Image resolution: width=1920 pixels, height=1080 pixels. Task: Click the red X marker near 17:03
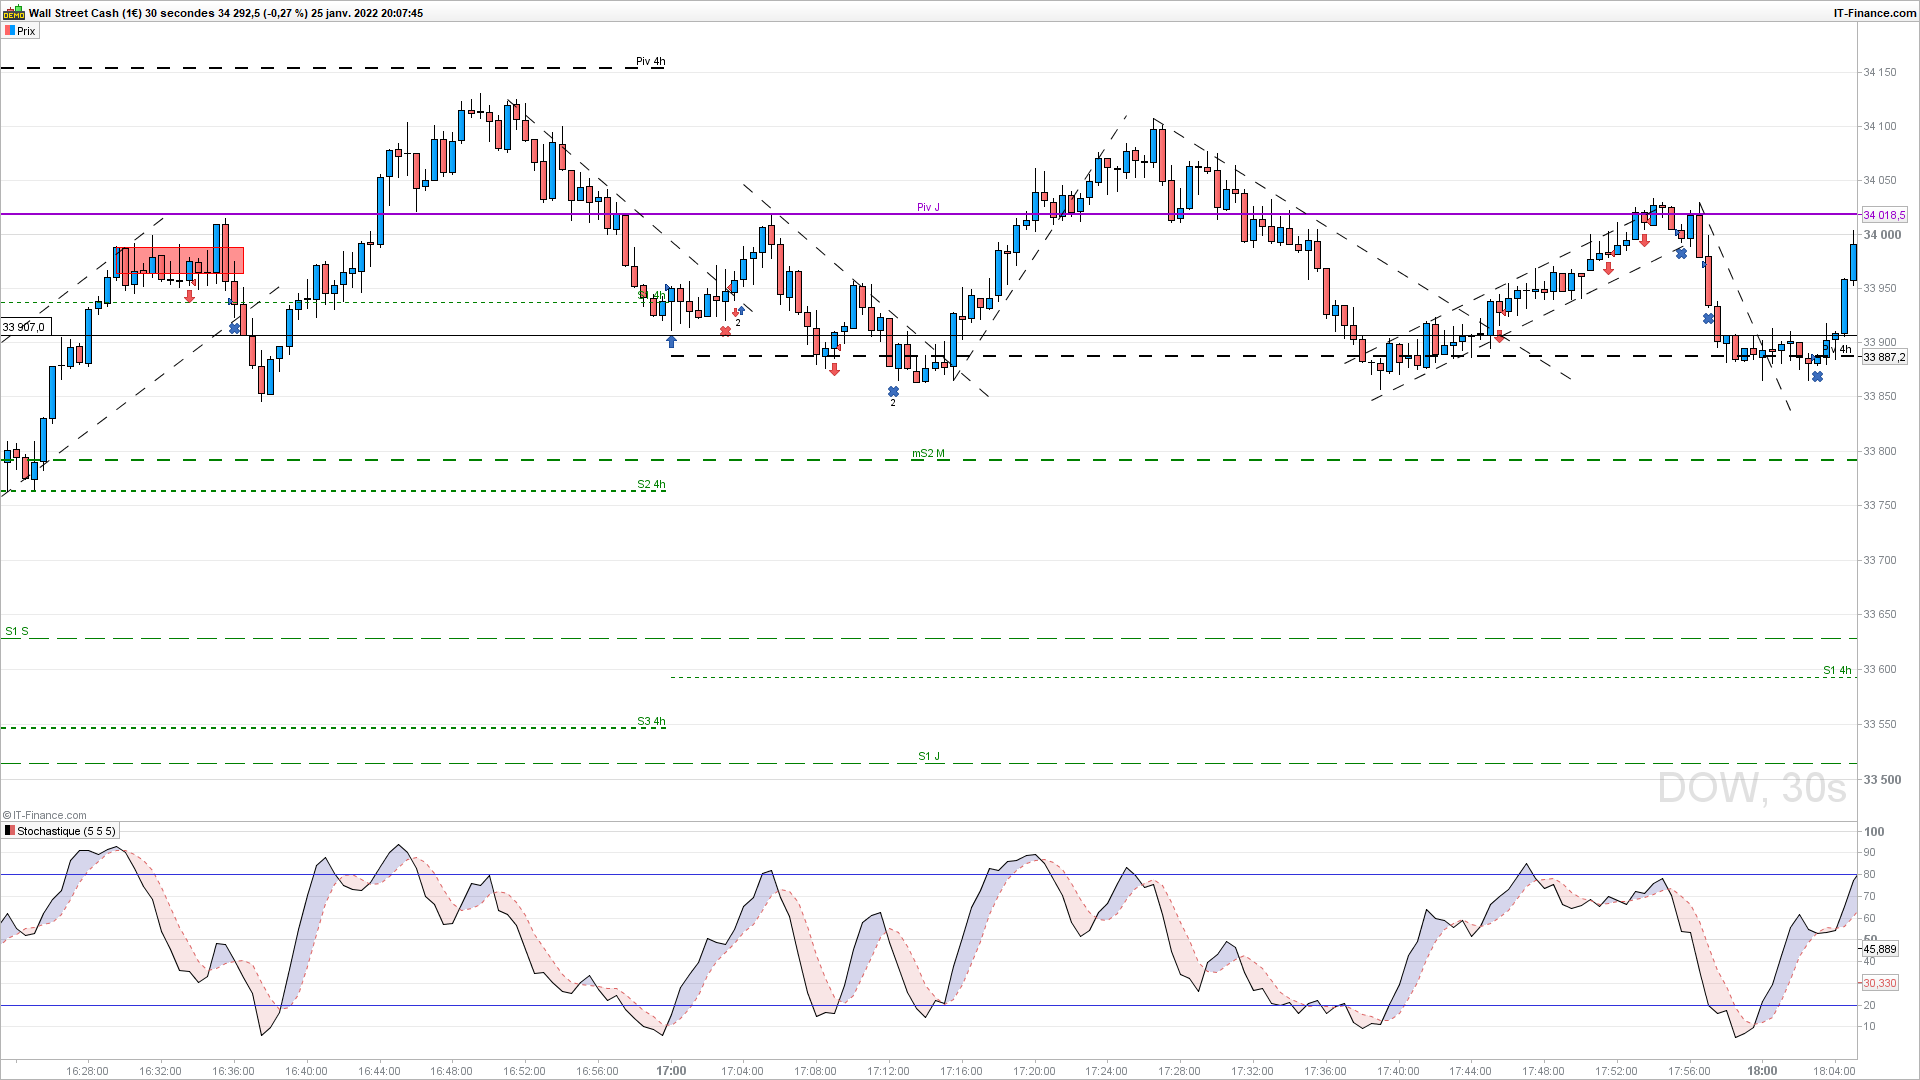pos(725,331)
